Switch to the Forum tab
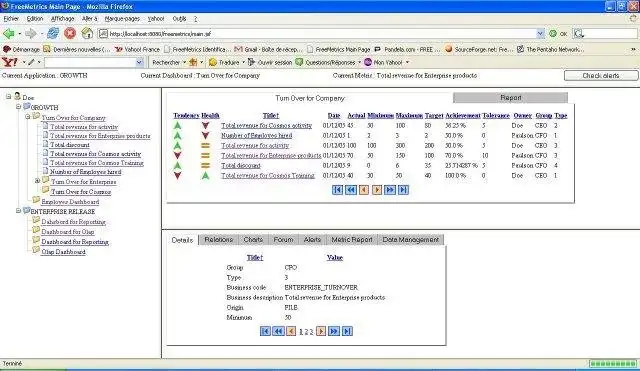 pyautogui.click(x=283, y=240)
